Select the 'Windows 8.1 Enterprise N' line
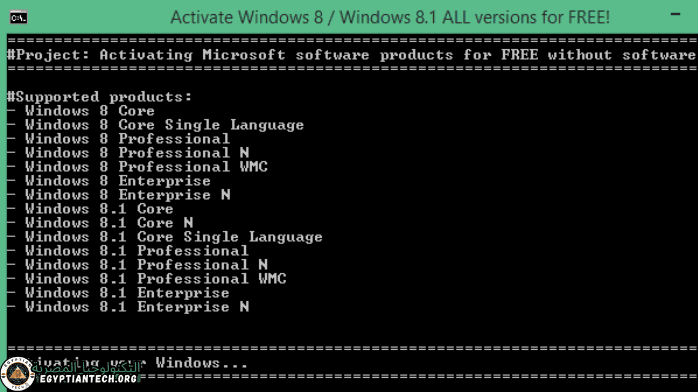 point(128,307)
